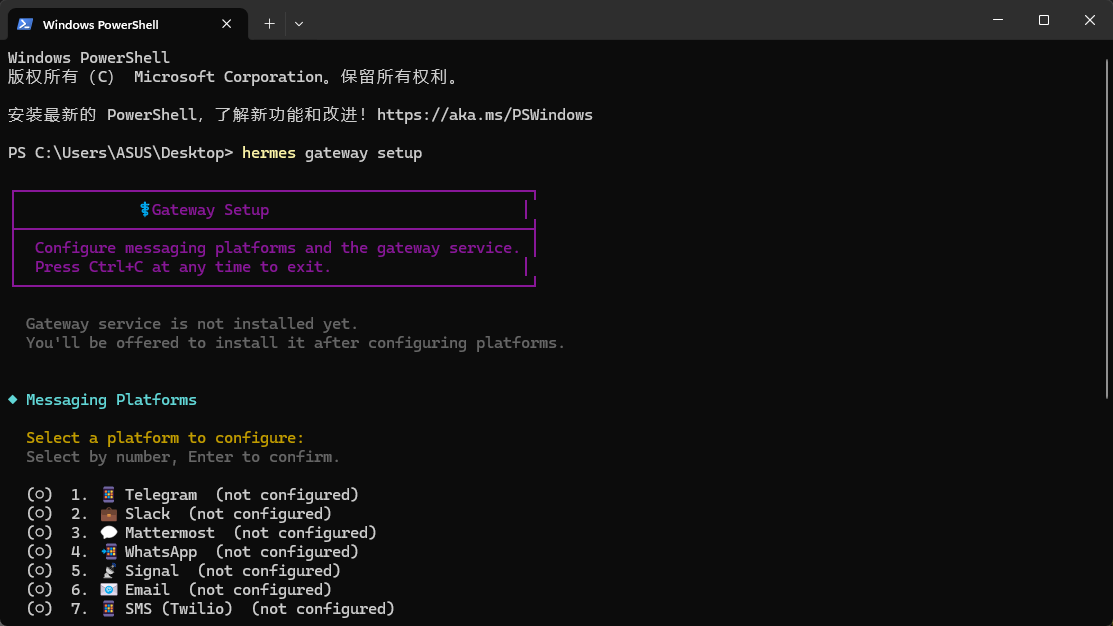Click the Telegram phone icon

click(x=109, y=495)
